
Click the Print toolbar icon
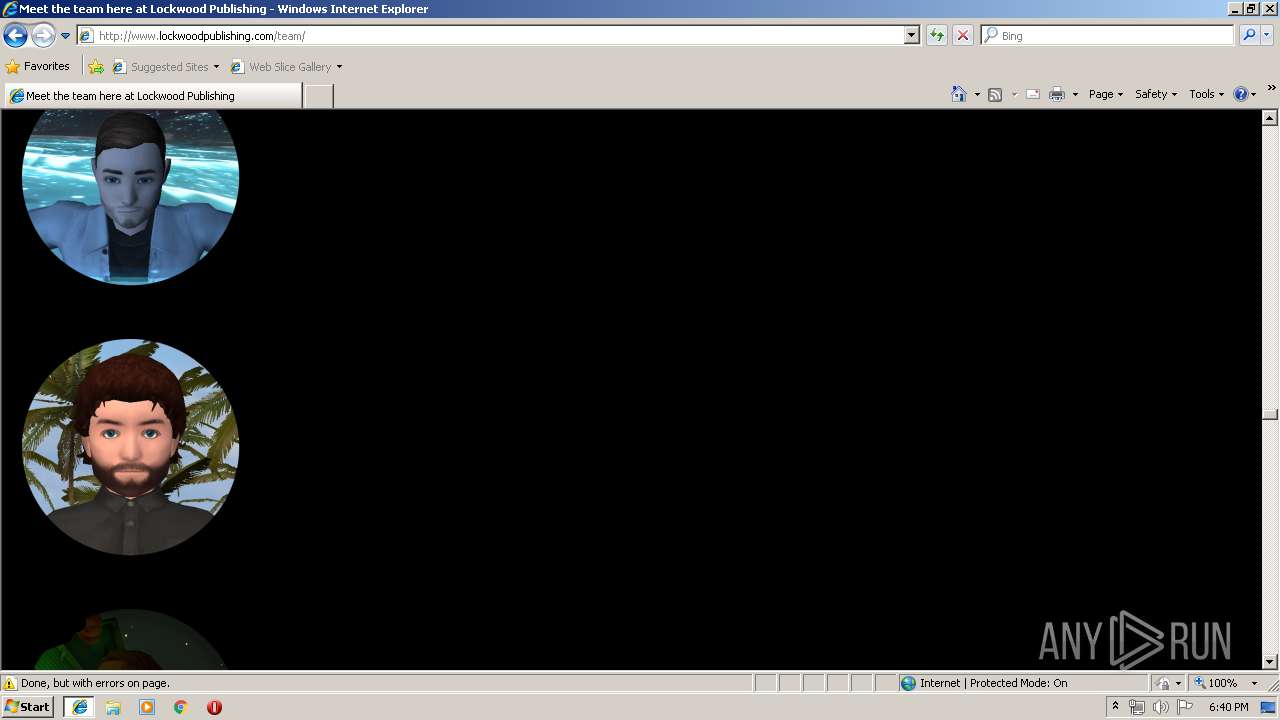tap(1057, 94)
